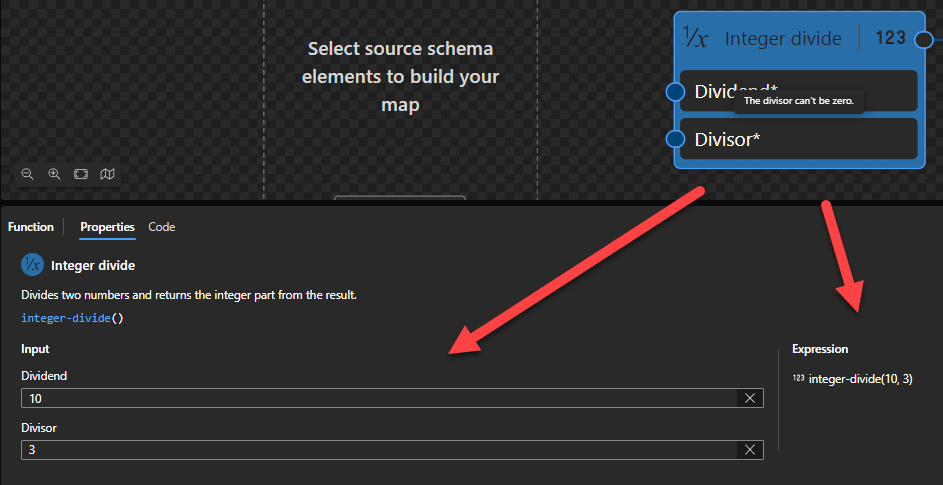Click the Divisor input port circle
This screenshot has width=943, height=485.
[x=675, y=139]
